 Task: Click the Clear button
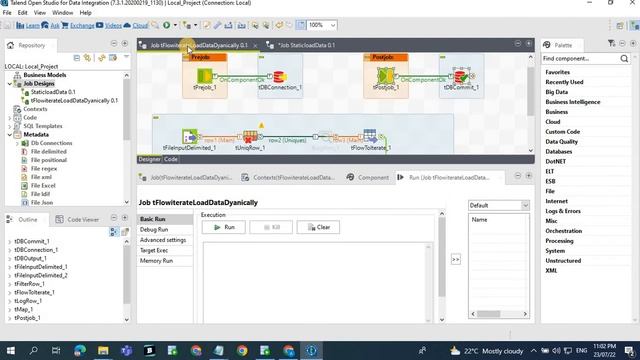click(318, 227)
